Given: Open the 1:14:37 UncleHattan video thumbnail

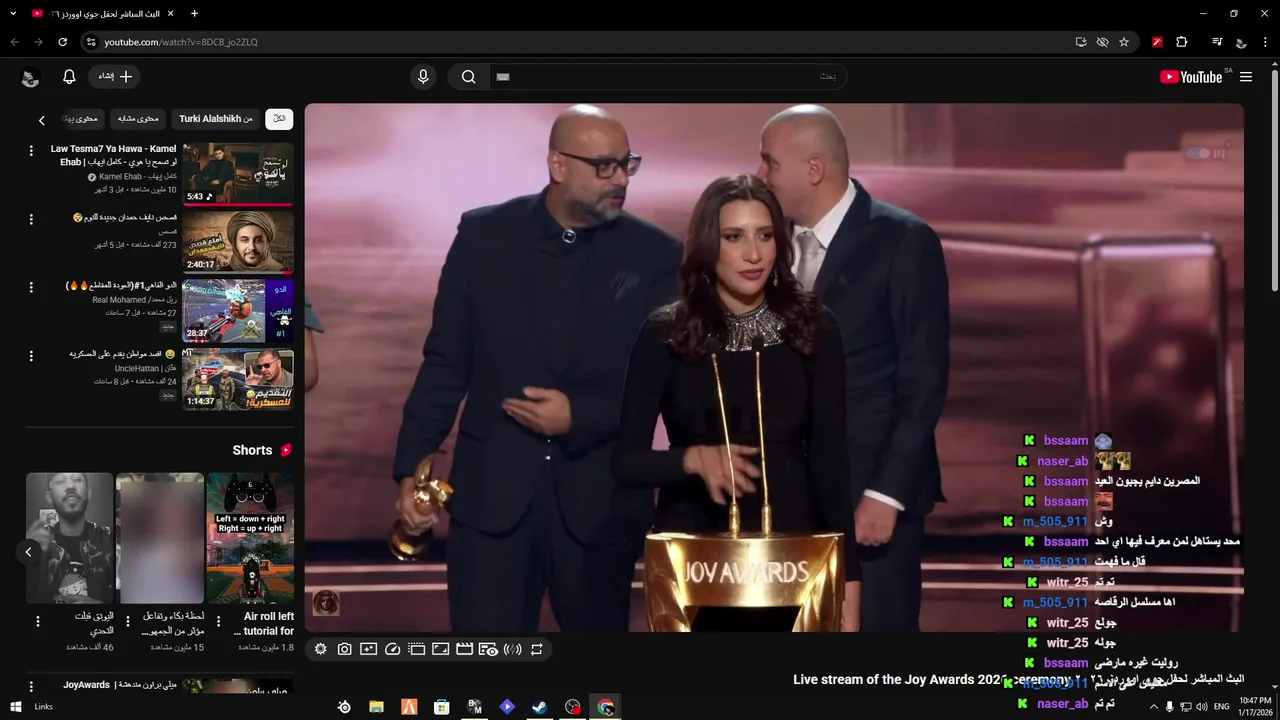Looking at the screenshot, I should (238, 379).
